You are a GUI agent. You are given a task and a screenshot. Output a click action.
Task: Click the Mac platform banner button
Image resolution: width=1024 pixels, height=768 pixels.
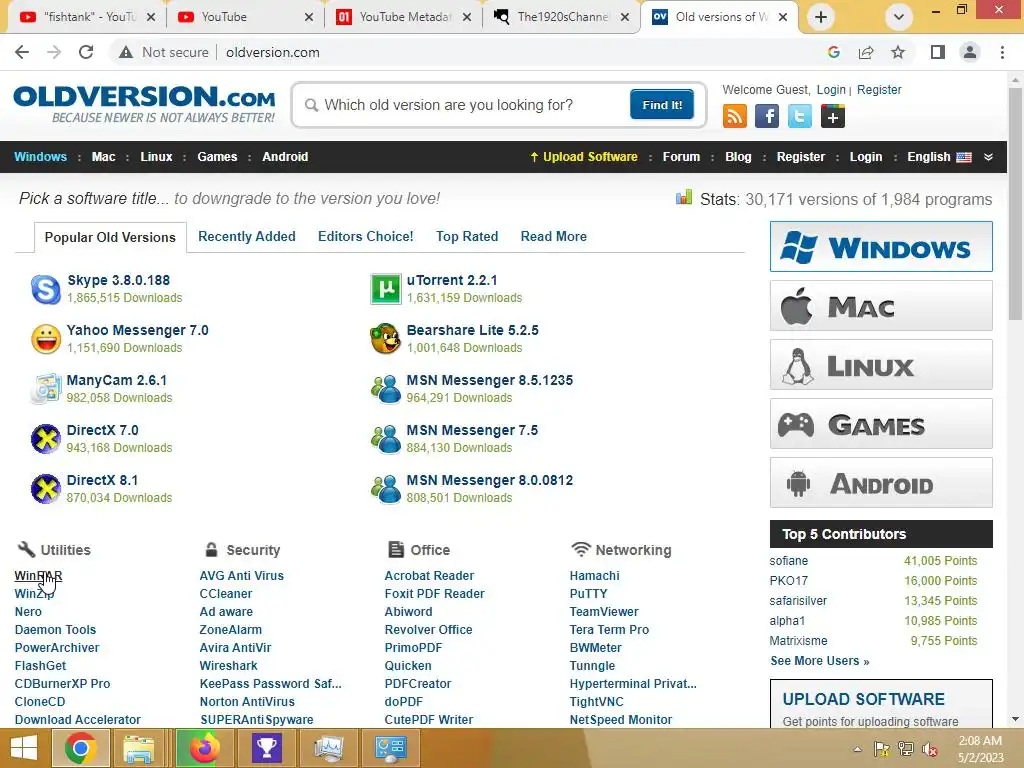pyautogui.click(x=881, y=306)
